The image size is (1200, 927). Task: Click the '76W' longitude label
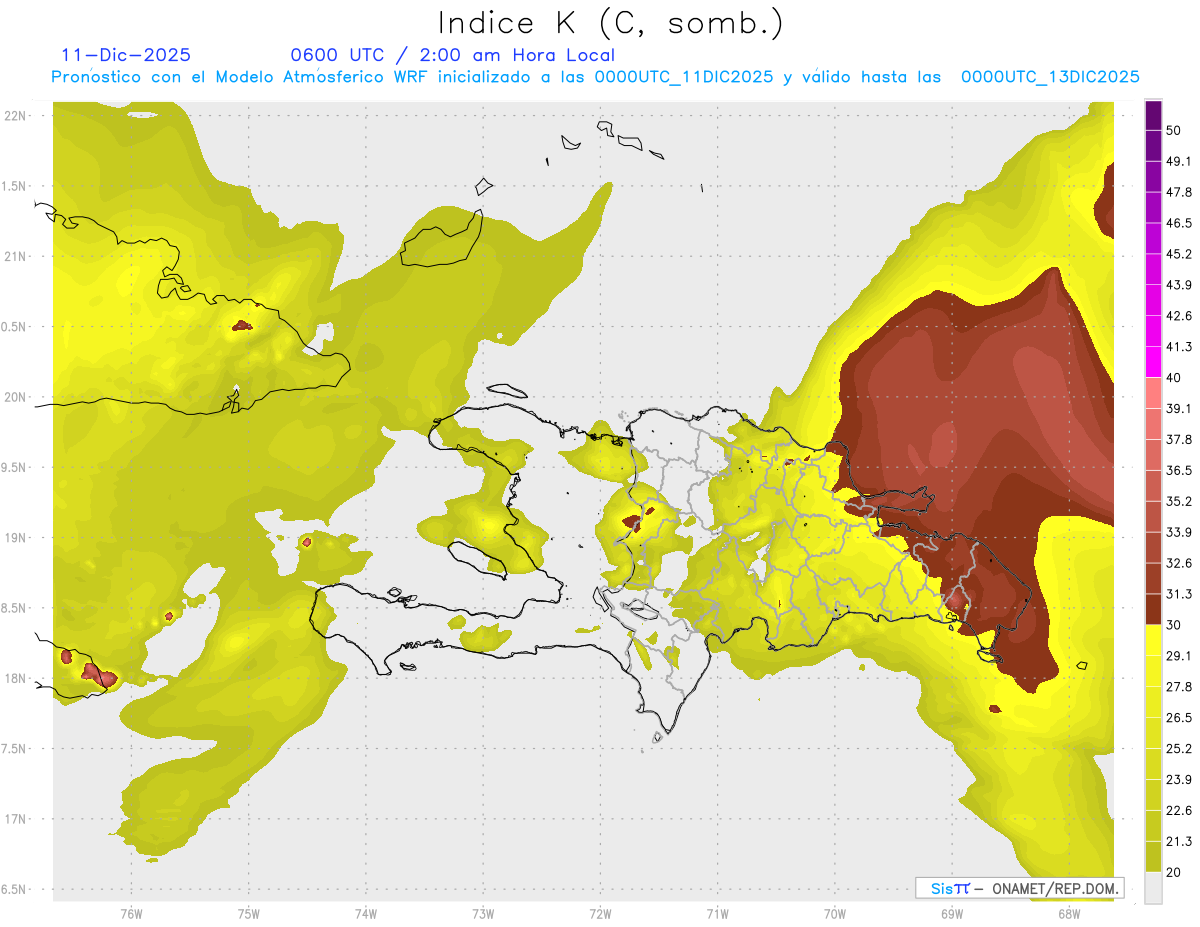click(131, 914)
